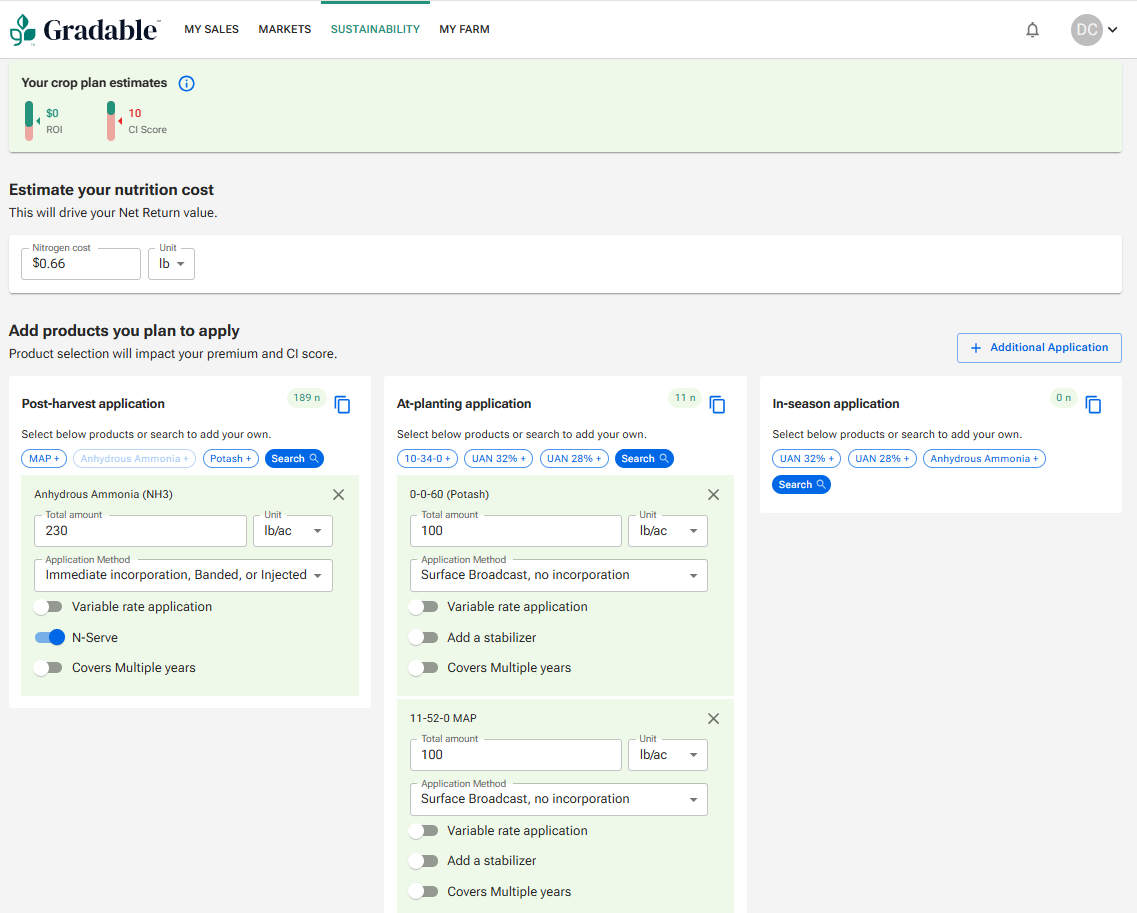Enable Variable rate application for Potash
The width and height of the screenshot is (1137, 913).
click(423, 607)
